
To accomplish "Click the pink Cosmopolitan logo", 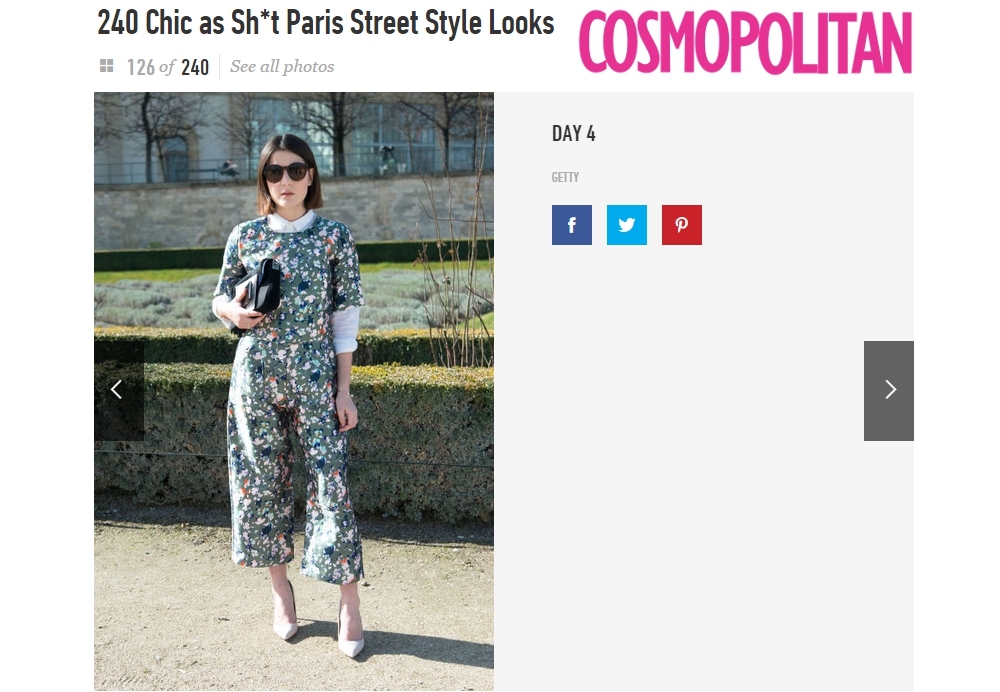I will pyautogui.click(x=746, y=42).
